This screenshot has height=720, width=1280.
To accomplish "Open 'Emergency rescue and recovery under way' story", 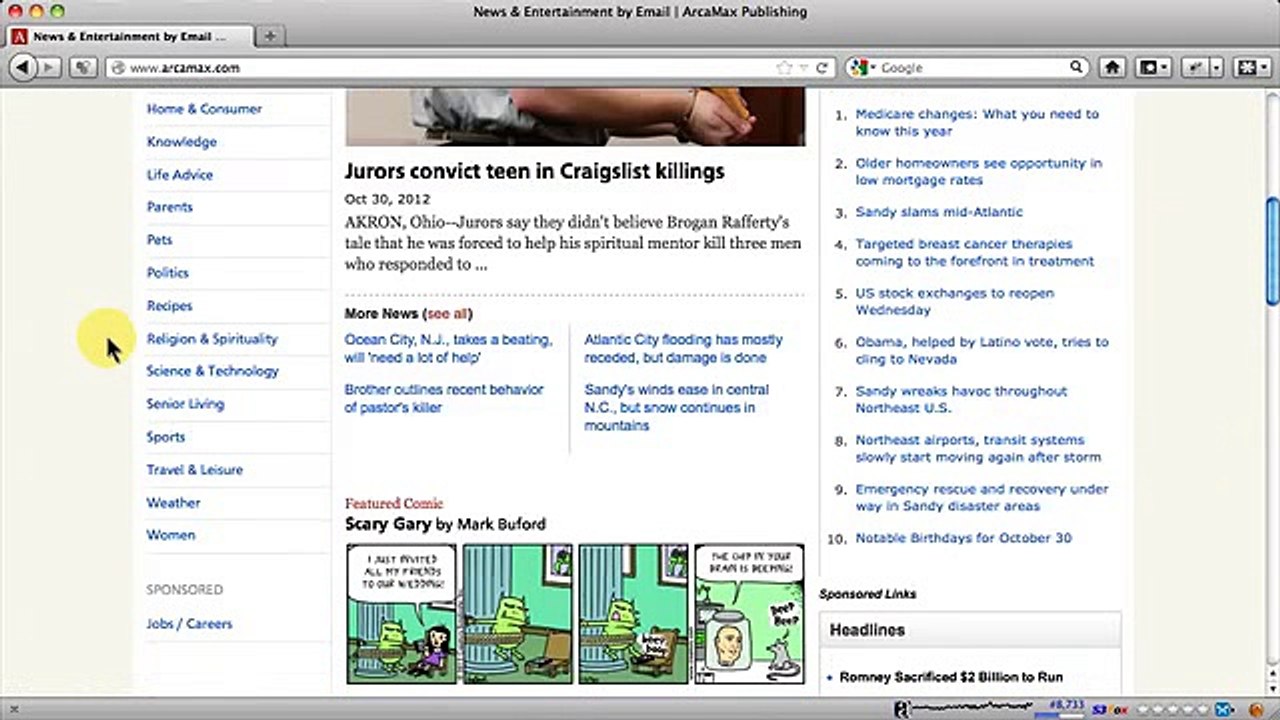I will [x=982, y=497].
